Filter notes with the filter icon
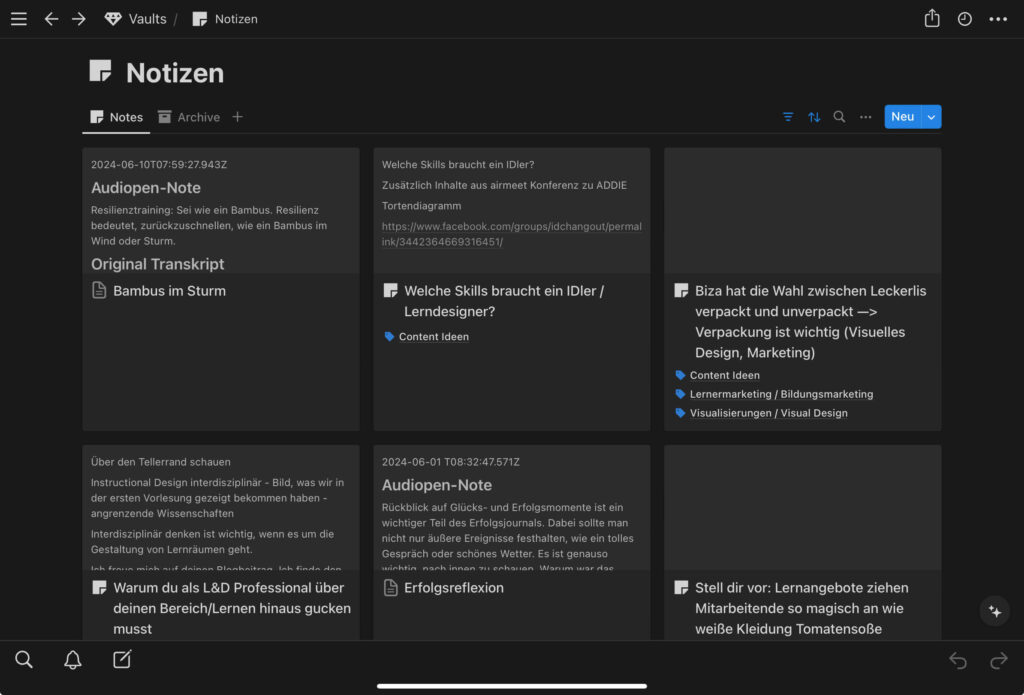1024x695 pixels. [x=788, y=117]
